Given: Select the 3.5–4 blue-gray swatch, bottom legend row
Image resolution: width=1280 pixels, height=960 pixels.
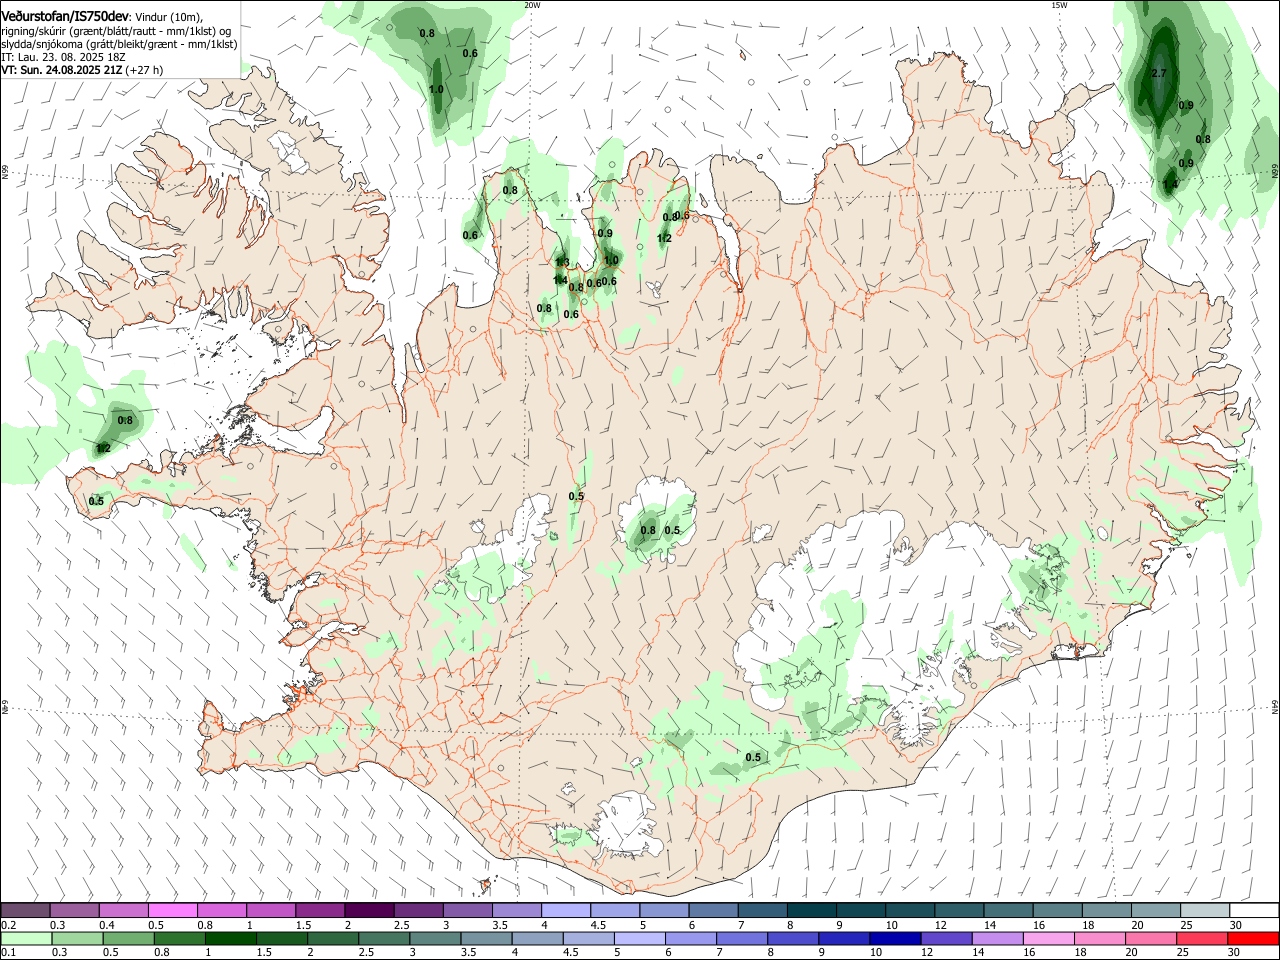Looking at the screenshot, I should click(486, 939).
